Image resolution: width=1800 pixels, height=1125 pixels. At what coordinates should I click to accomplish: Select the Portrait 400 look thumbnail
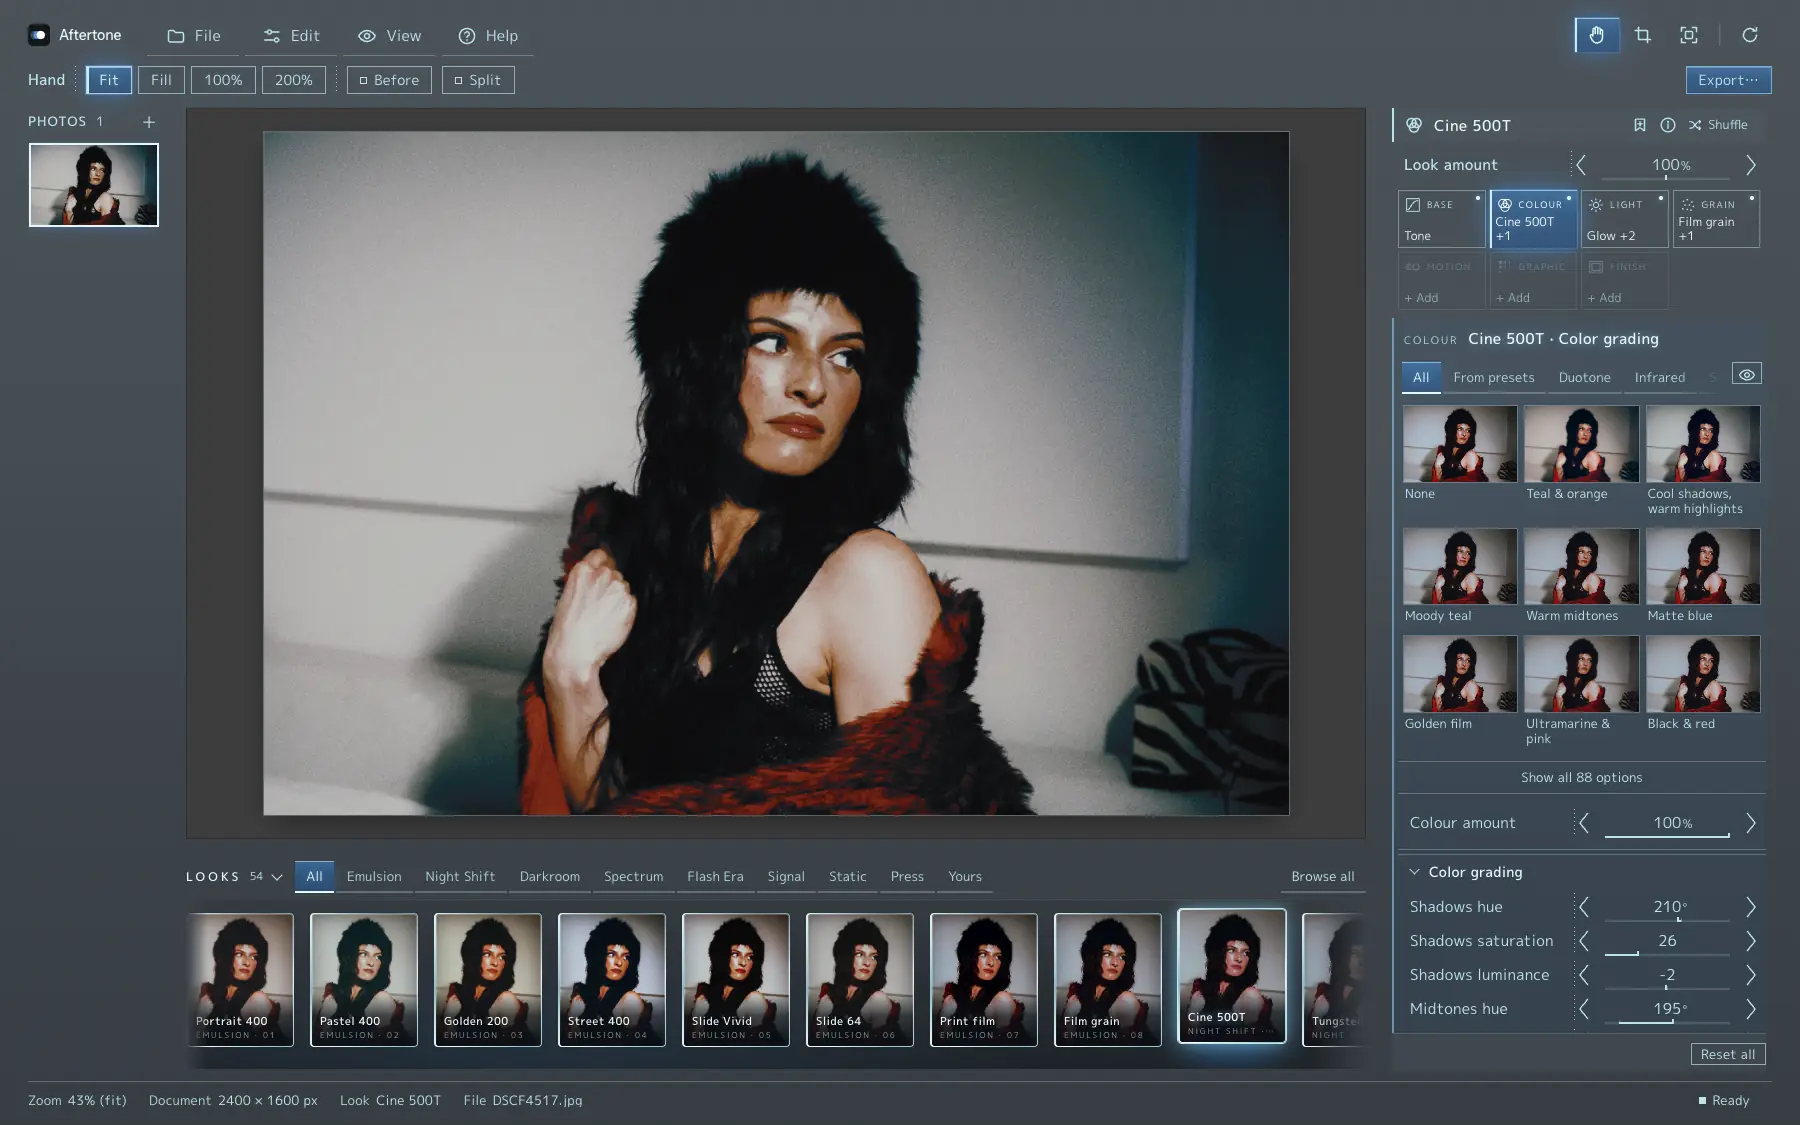241,979
